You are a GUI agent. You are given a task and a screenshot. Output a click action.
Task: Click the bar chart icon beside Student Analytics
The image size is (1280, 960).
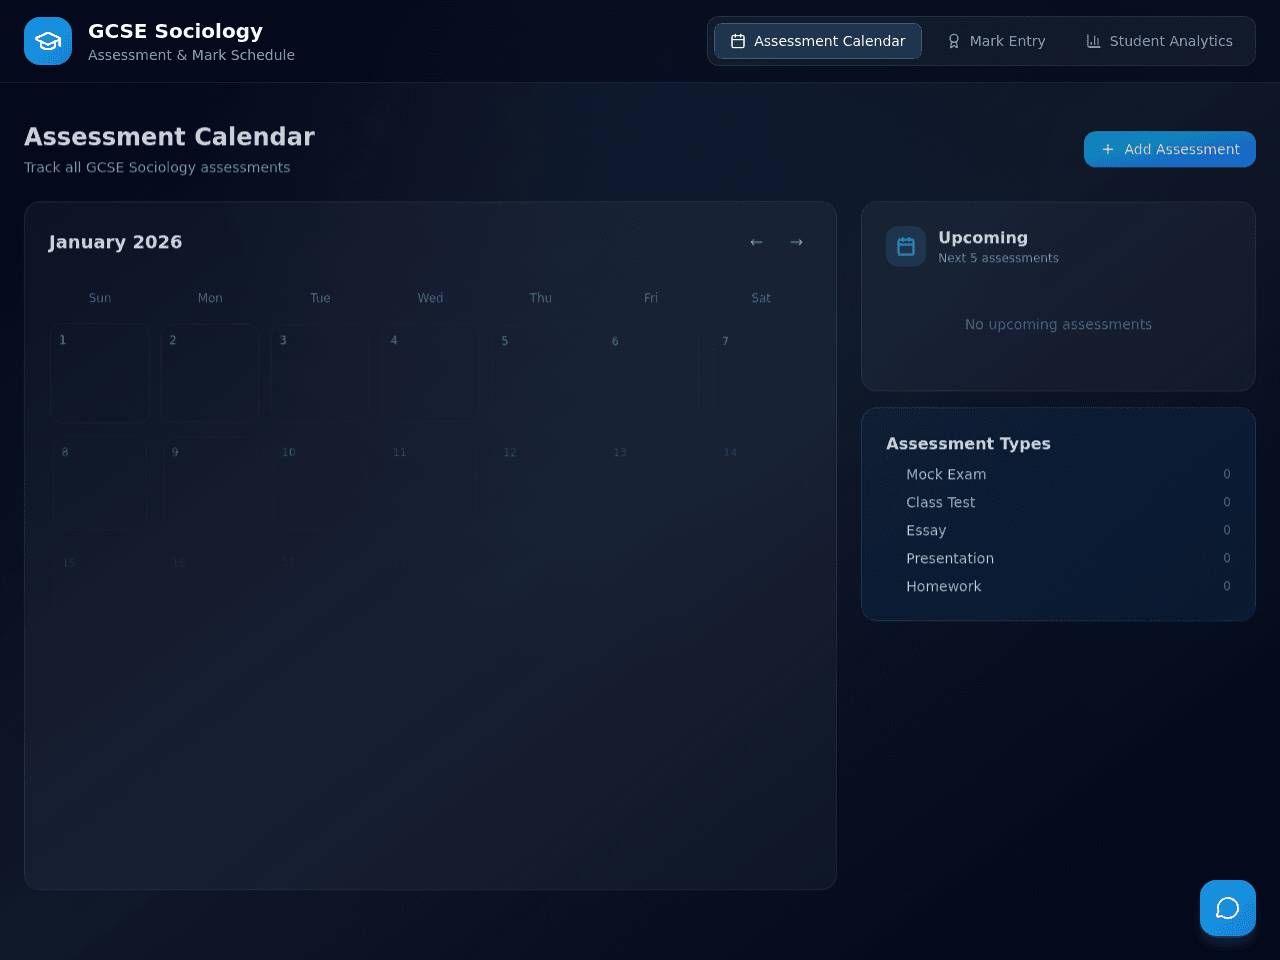(1094, 41)
